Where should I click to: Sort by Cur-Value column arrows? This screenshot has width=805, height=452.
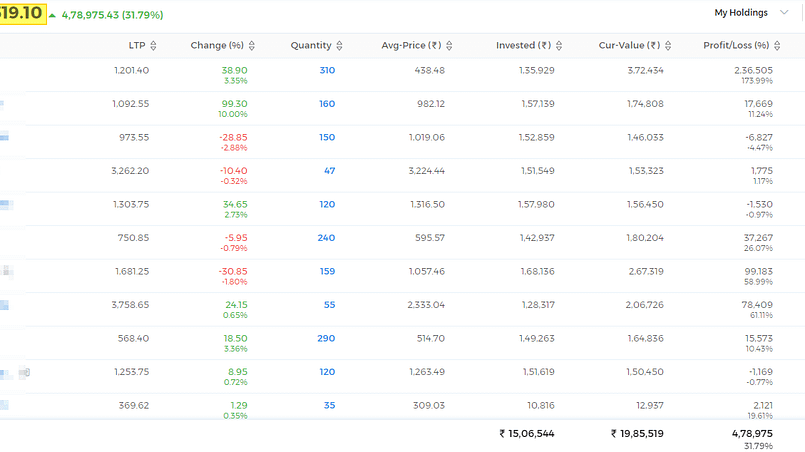point(668,46)
